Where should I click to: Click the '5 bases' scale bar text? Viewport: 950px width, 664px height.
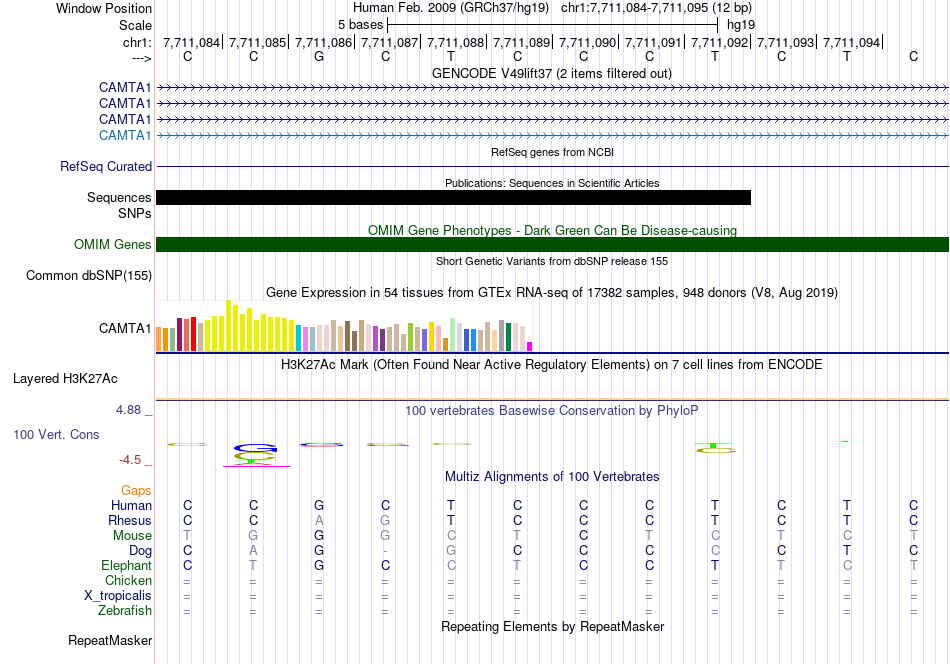click(x=360, y=25)
